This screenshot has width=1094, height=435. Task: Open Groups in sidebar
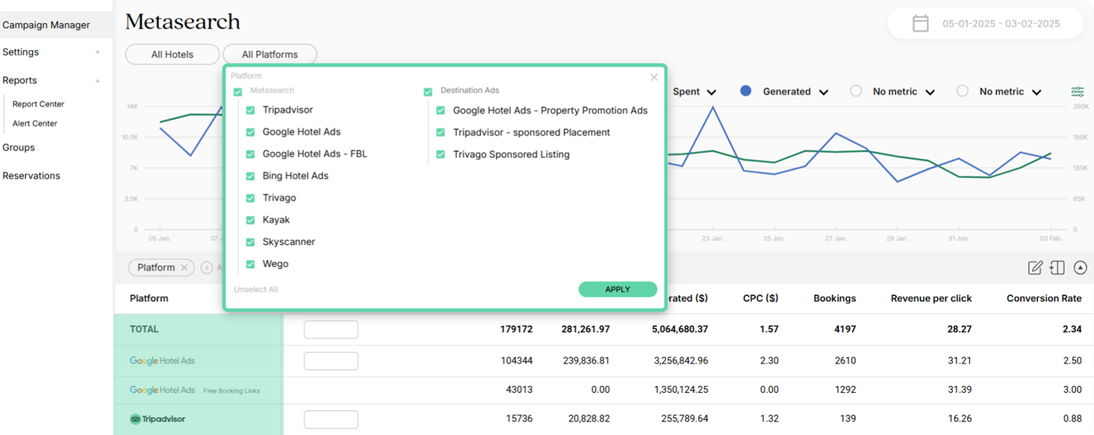[19, 147]
